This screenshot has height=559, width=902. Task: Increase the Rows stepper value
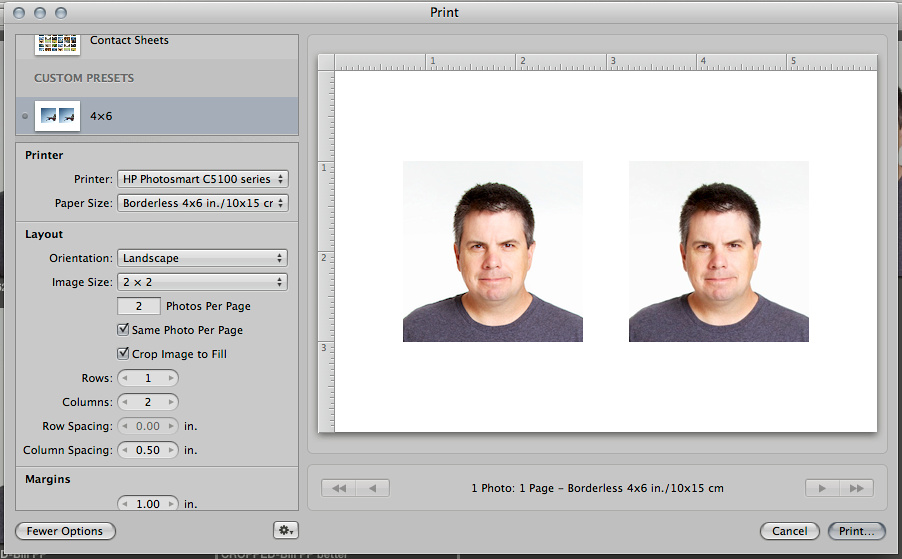[171, 378]
